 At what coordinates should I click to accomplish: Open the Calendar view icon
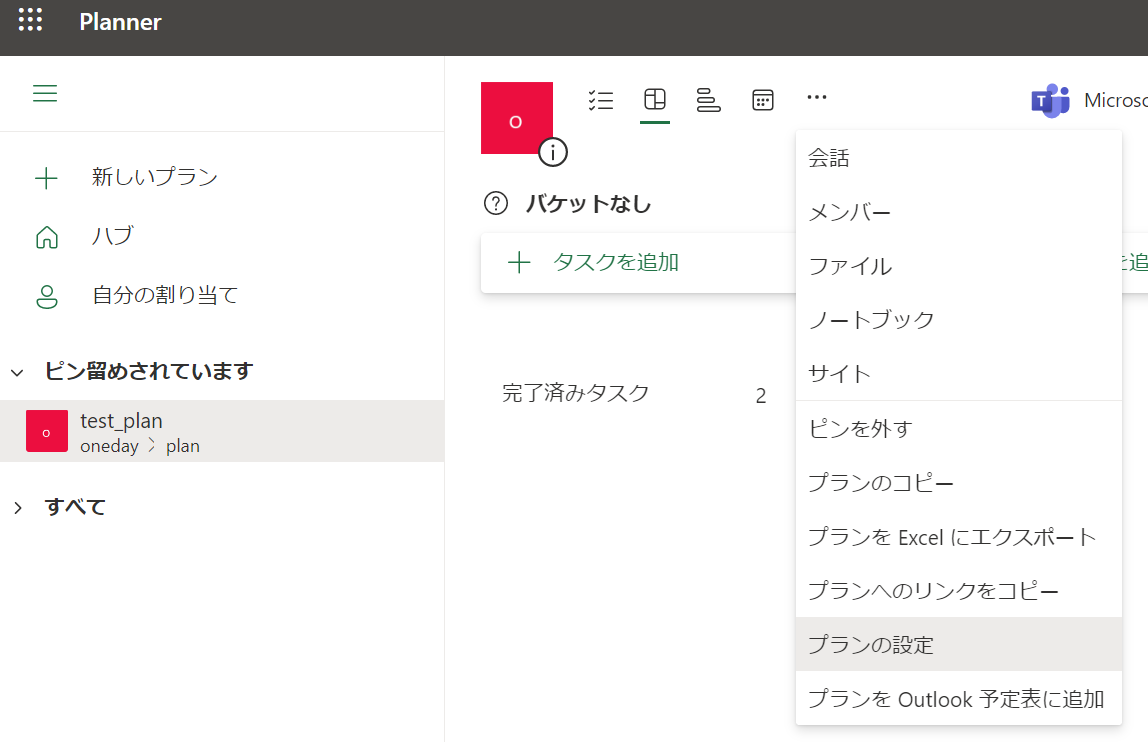[x=763, y=100]
